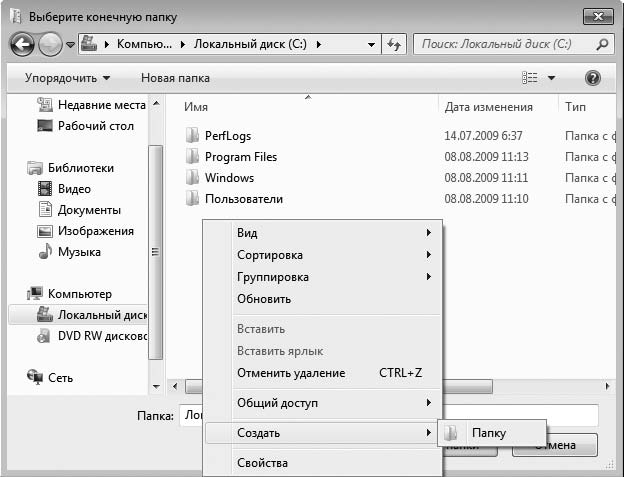
Task: Open Свойства from the context menu
Action: click(262, 463)
